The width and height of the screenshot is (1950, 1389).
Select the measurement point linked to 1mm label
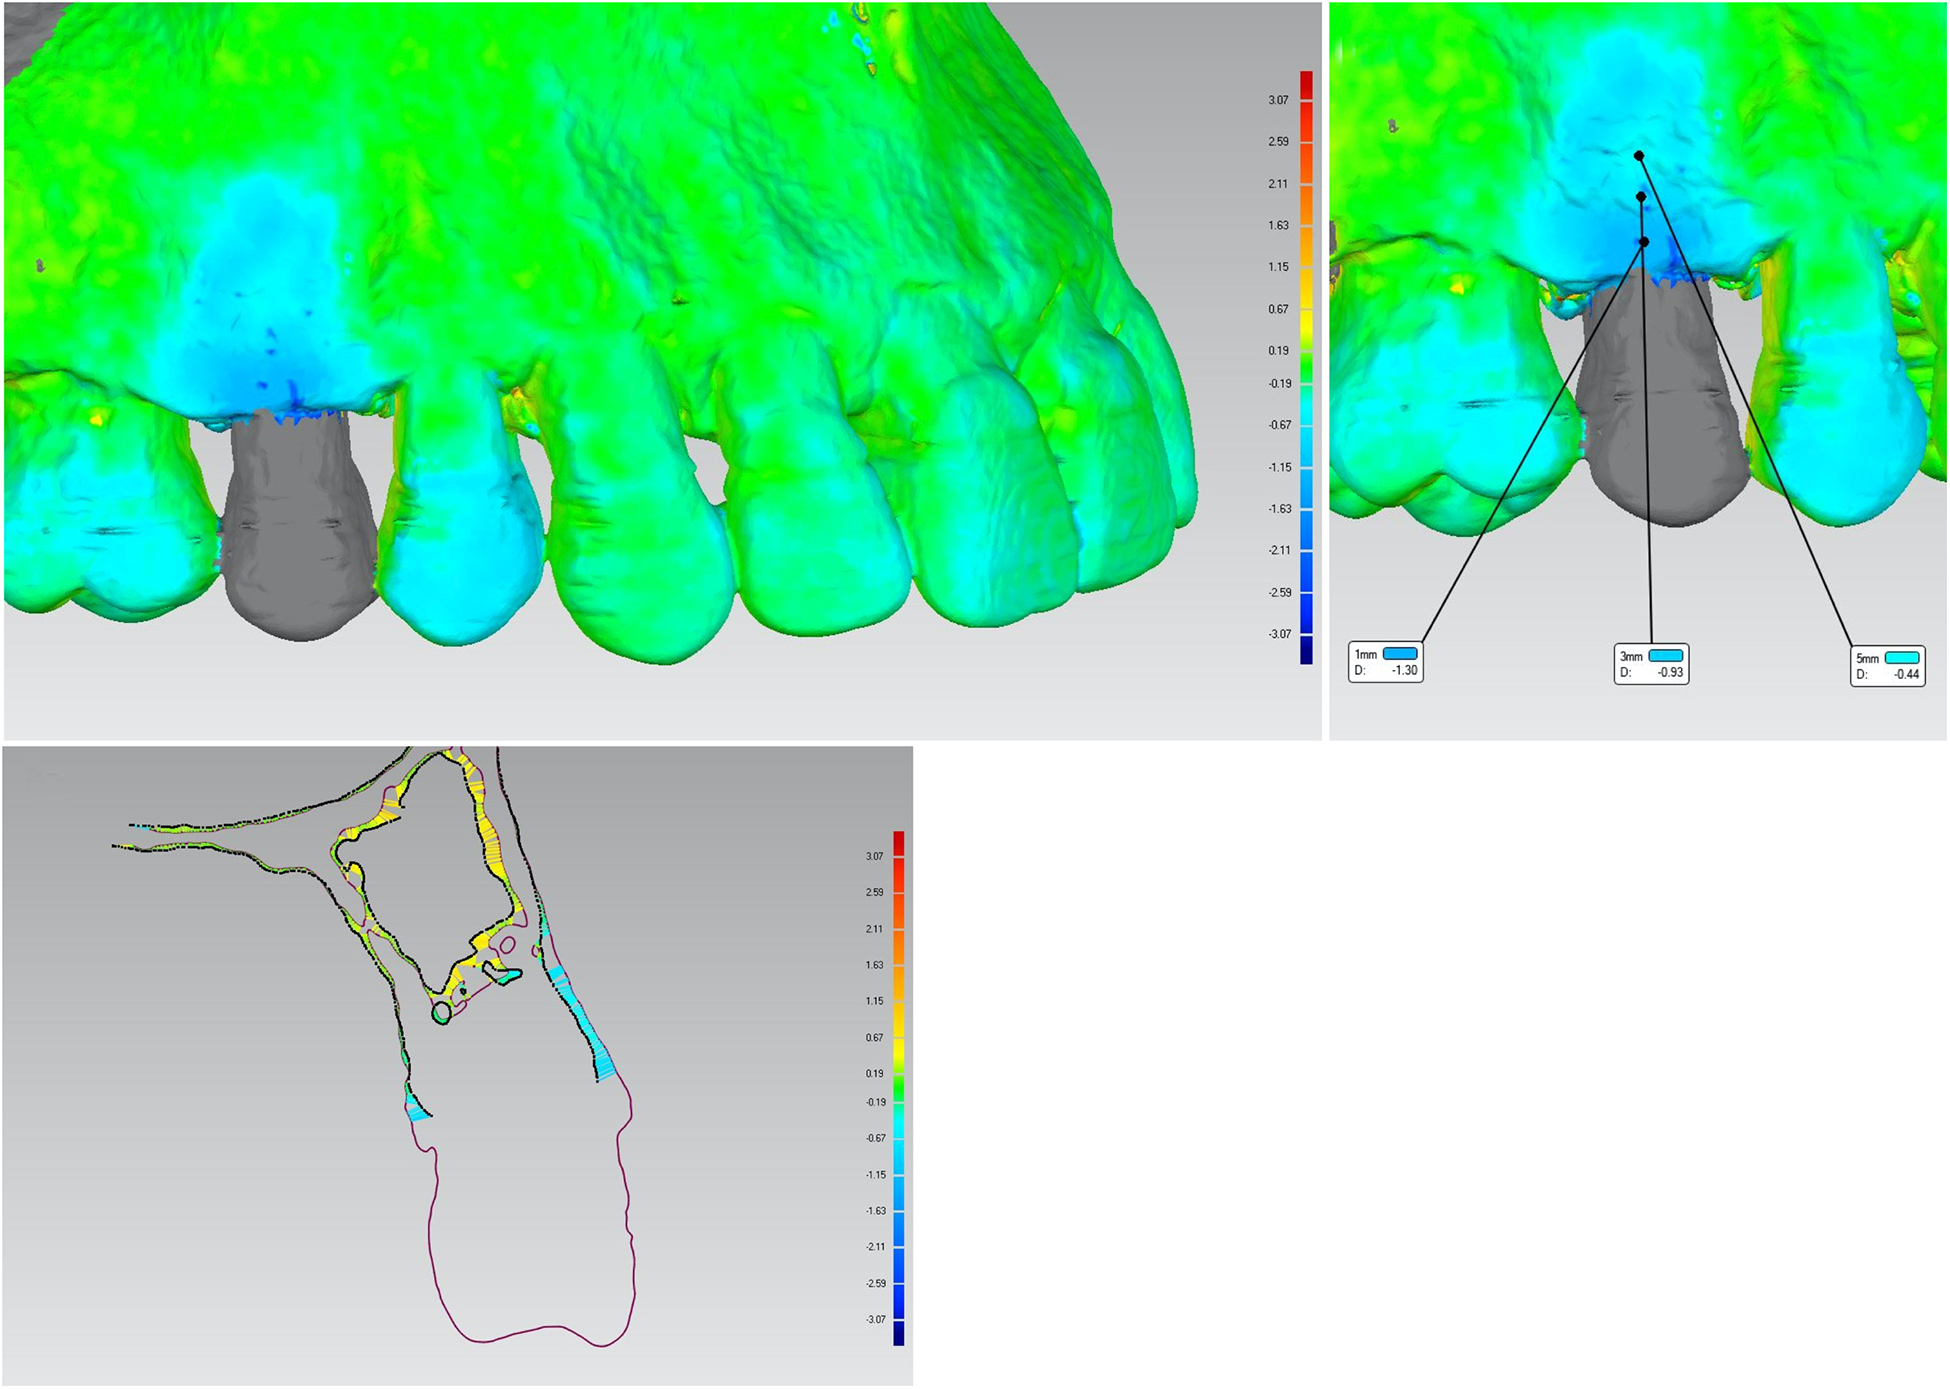[x=1644, y=242]
